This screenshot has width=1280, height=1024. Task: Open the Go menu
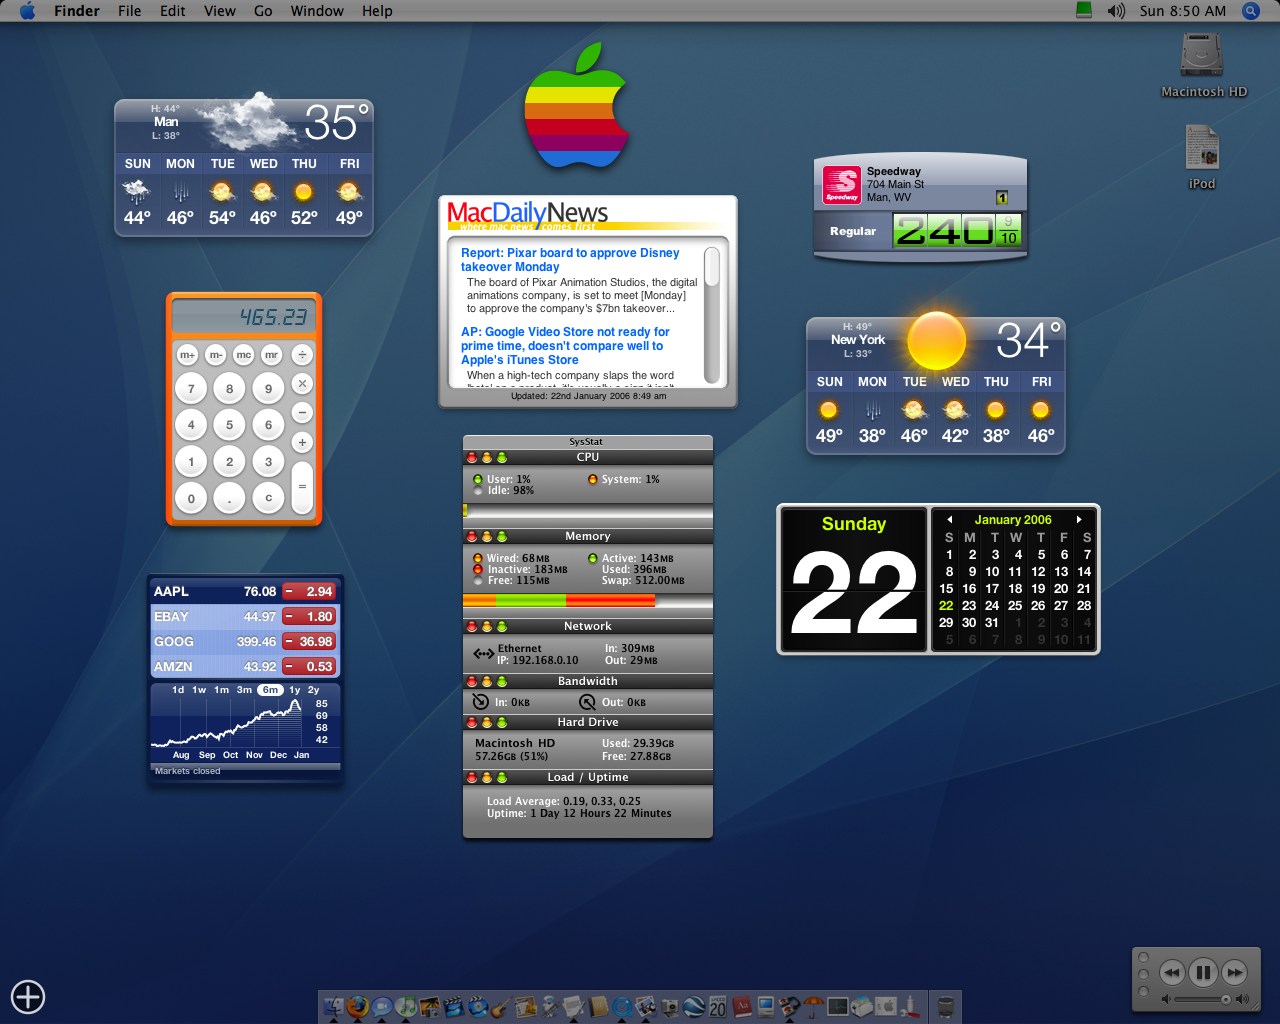click(x=263, y=11)
